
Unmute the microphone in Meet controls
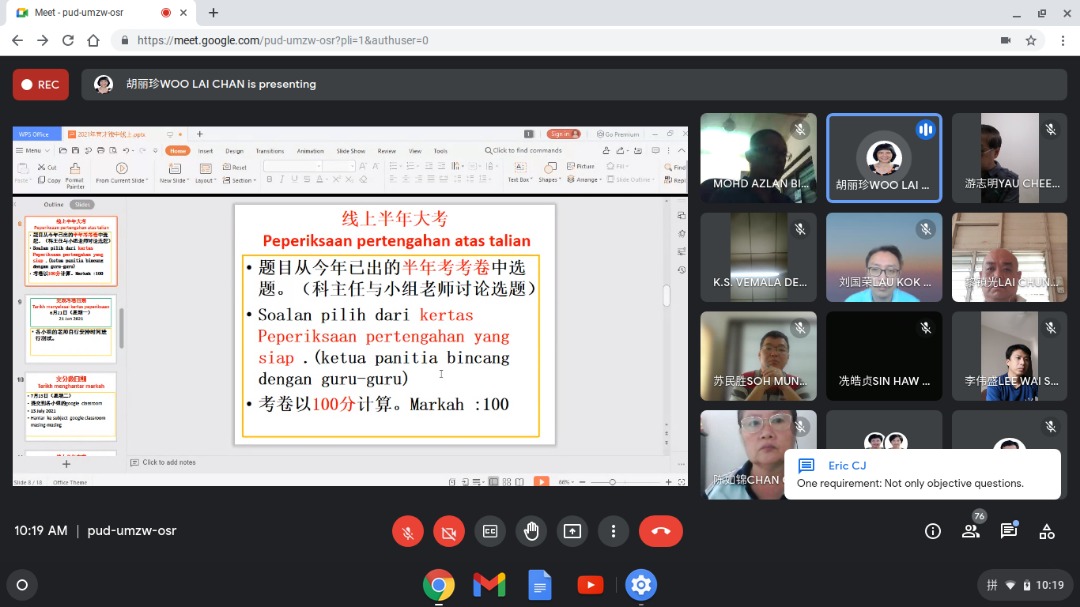pos(407,531)
